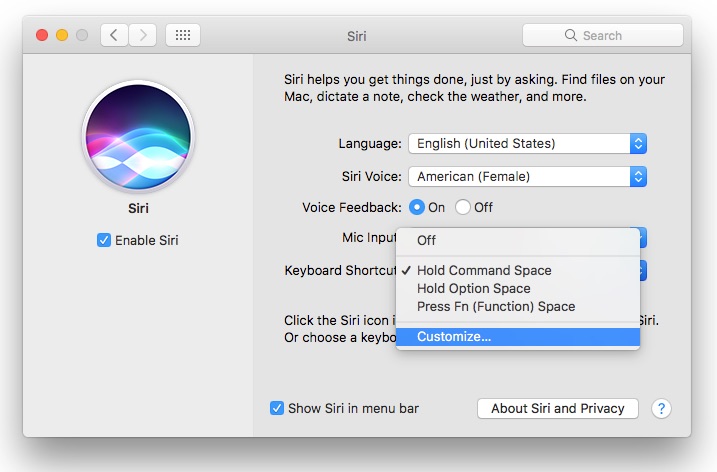The image size is (717, 472).
Task: Open Siri help with the question mark button
Action: tap(661, 408)
